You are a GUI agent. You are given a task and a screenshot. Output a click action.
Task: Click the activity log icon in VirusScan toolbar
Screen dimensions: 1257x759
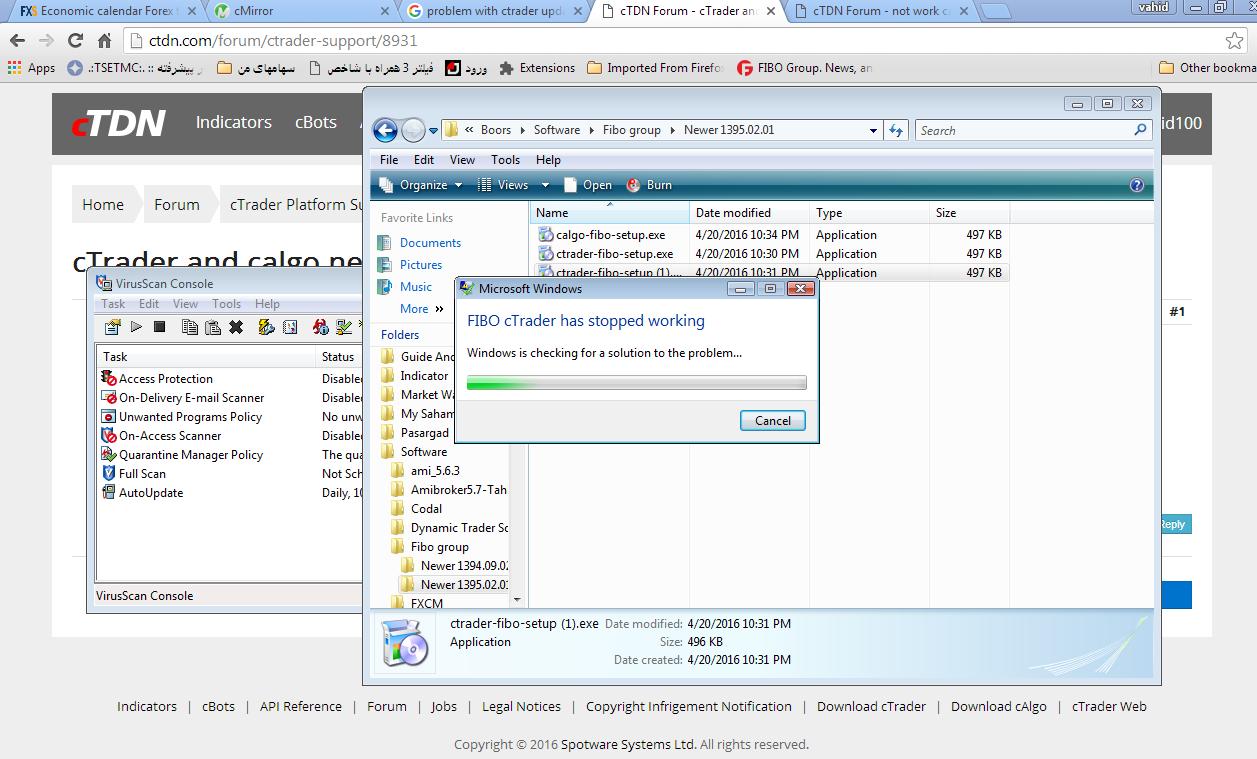(x=290, y=327)
